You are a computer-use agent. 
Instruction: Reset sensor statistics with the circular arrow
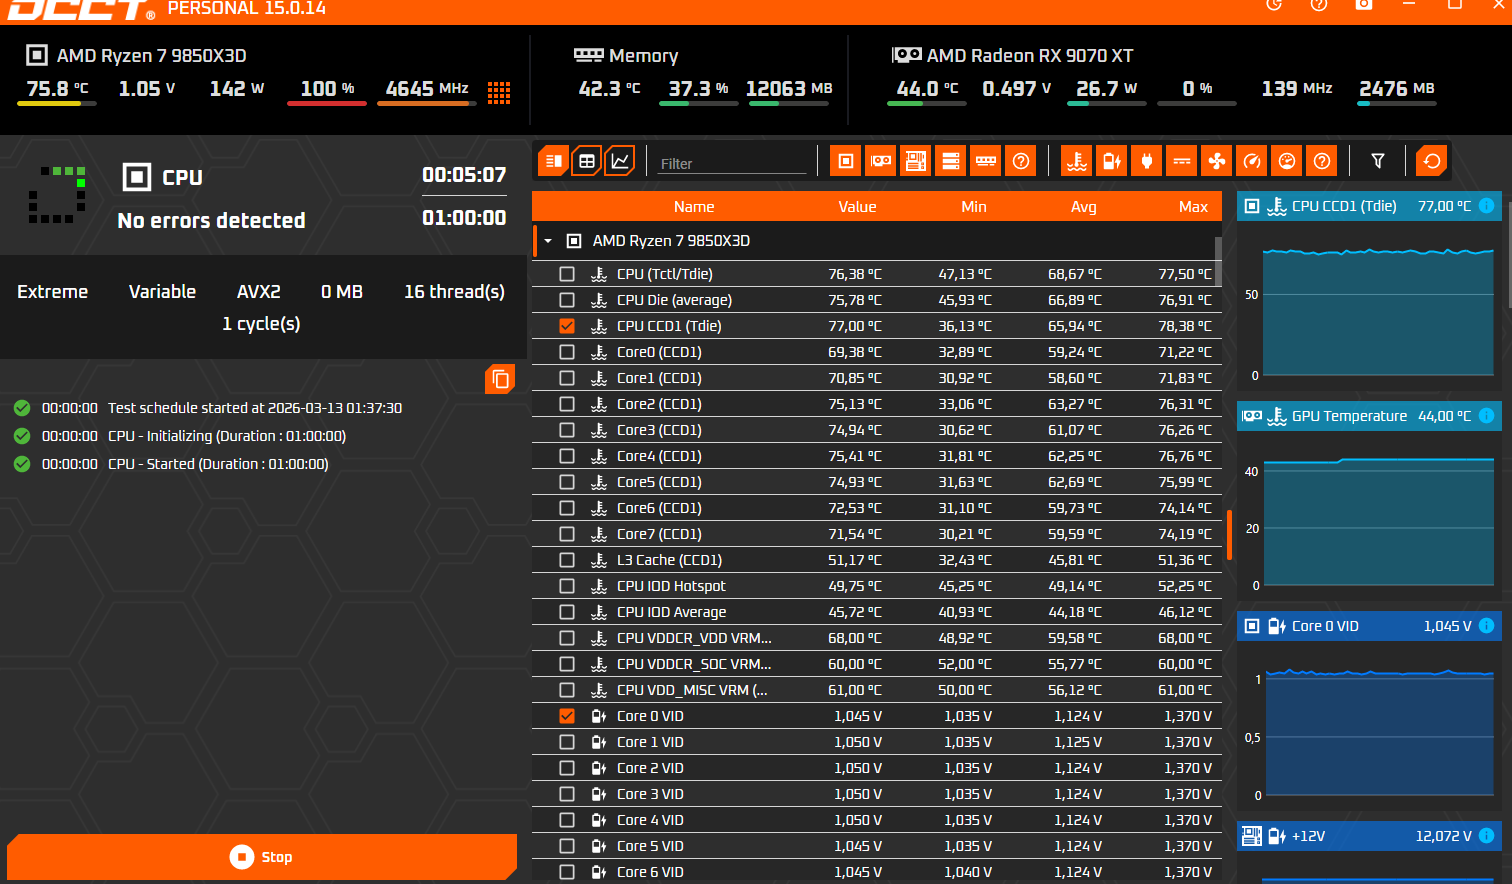click(x=1432, y=161)
